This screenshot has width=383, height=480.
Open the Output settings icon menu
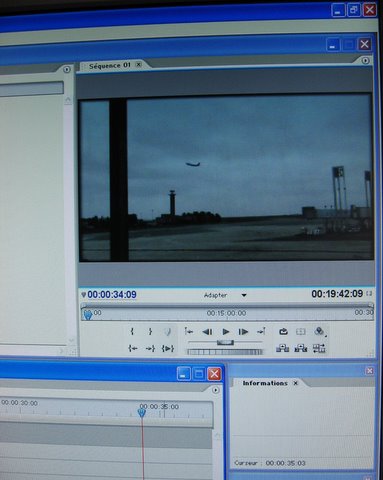(319, 331)
